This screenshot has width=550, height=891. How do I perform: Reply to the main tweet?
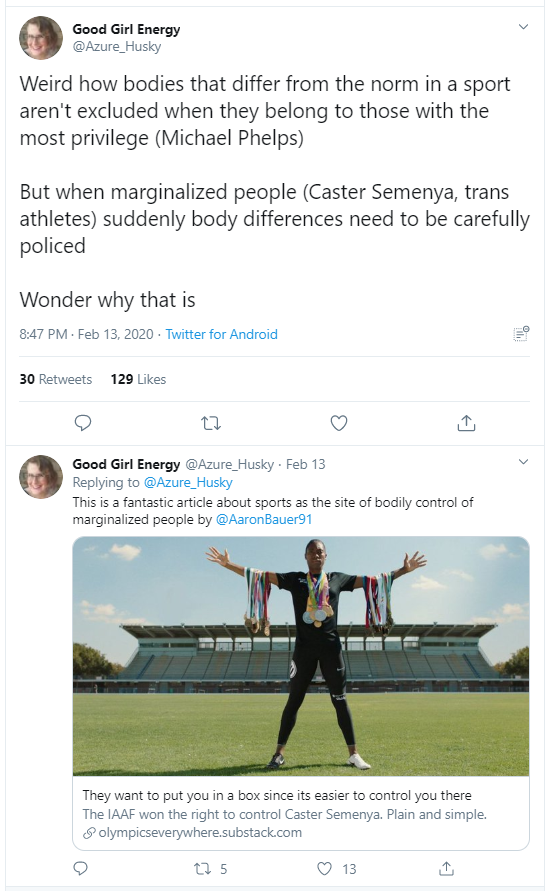pyautogui.click(x=83, y=423)
